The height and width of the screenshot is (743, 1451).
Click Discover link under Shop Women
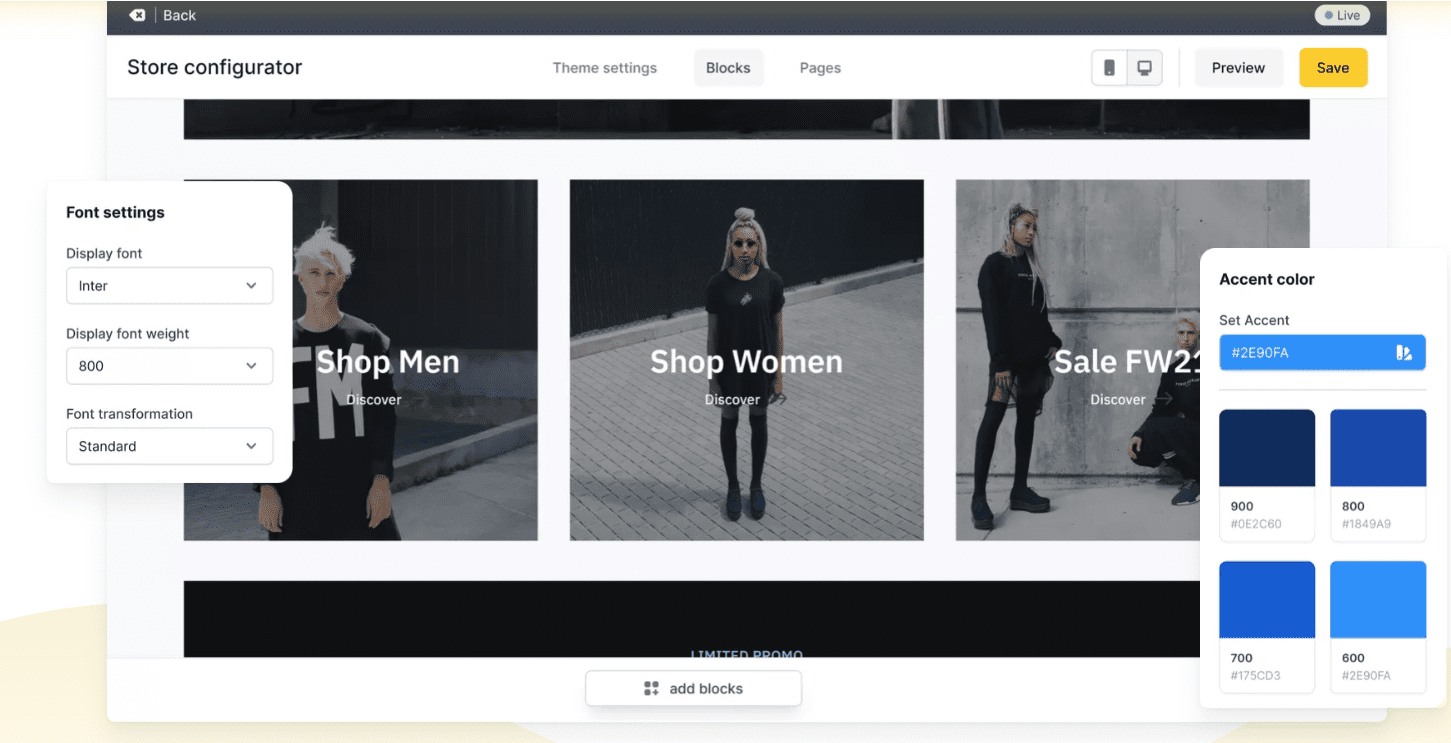click(x=745, y=400)
